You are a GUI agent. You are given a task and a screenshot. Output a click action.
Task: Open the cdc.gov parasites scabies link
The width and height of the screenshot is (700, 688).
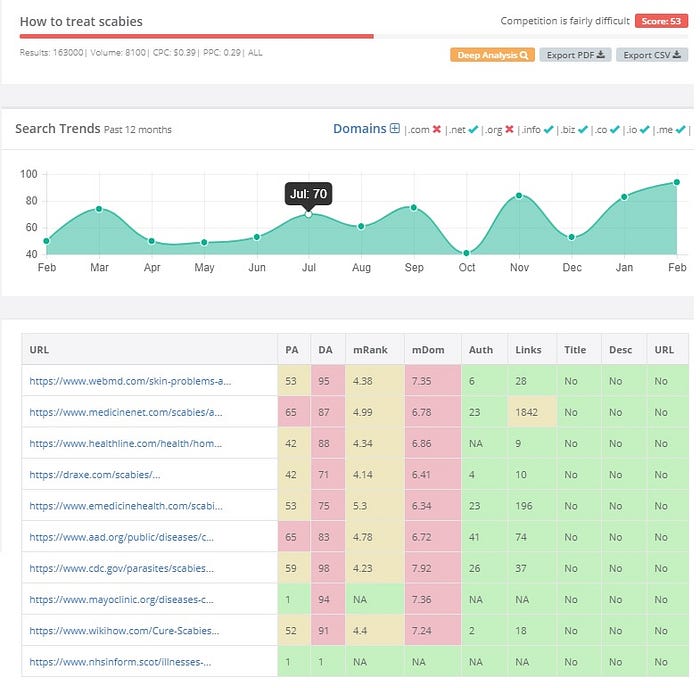click(x=122, y=568)
